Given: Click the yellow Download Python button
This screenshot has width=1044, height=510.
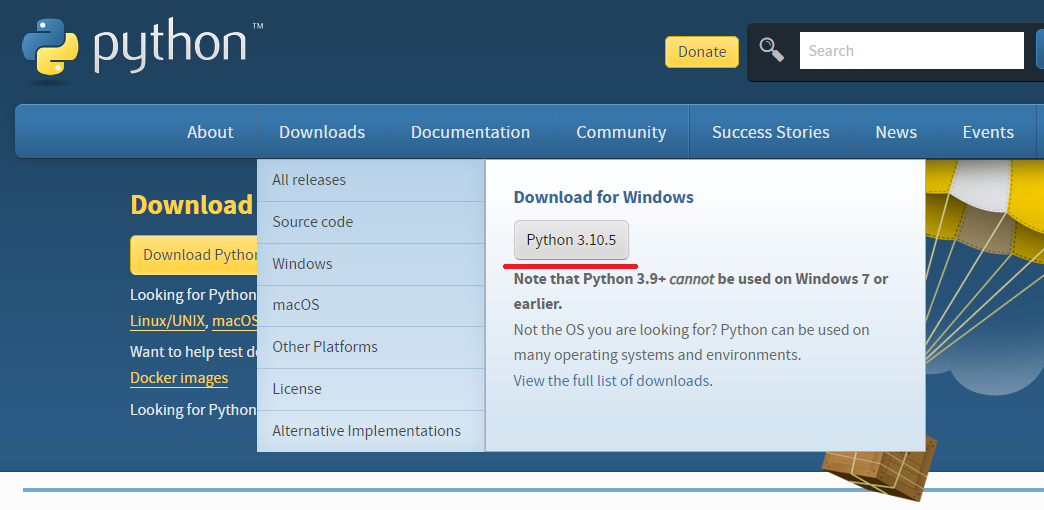Looking at the screenshot, I should (x=194, y=255).
